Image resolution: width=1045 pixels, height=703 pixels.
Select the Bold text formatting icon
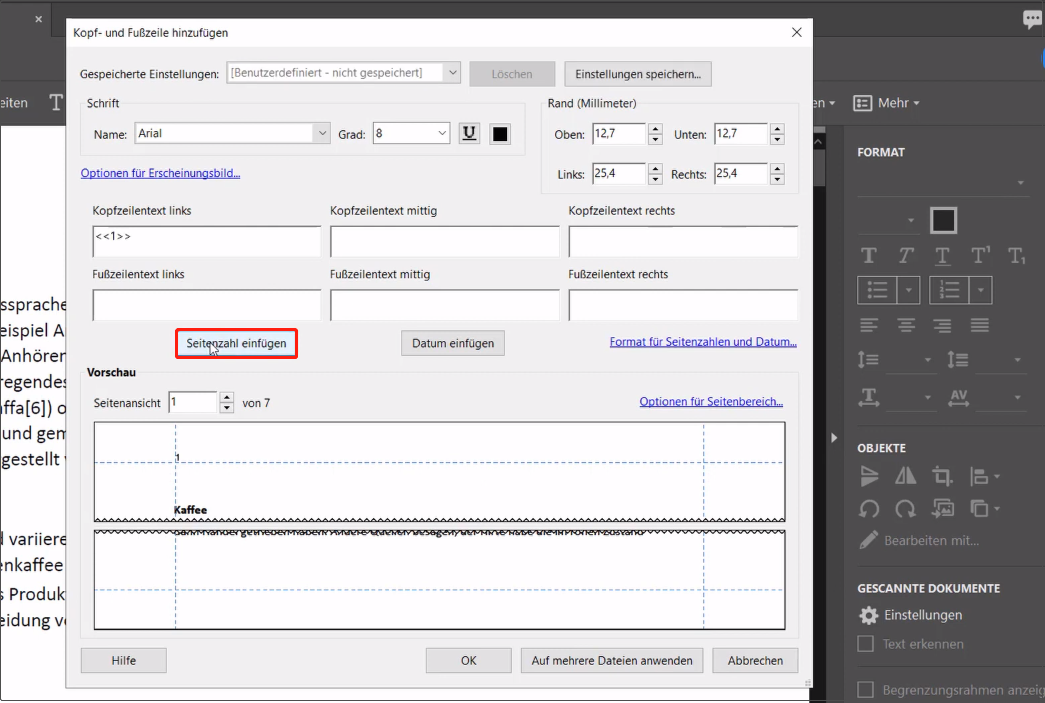click(x=868, y=255)
